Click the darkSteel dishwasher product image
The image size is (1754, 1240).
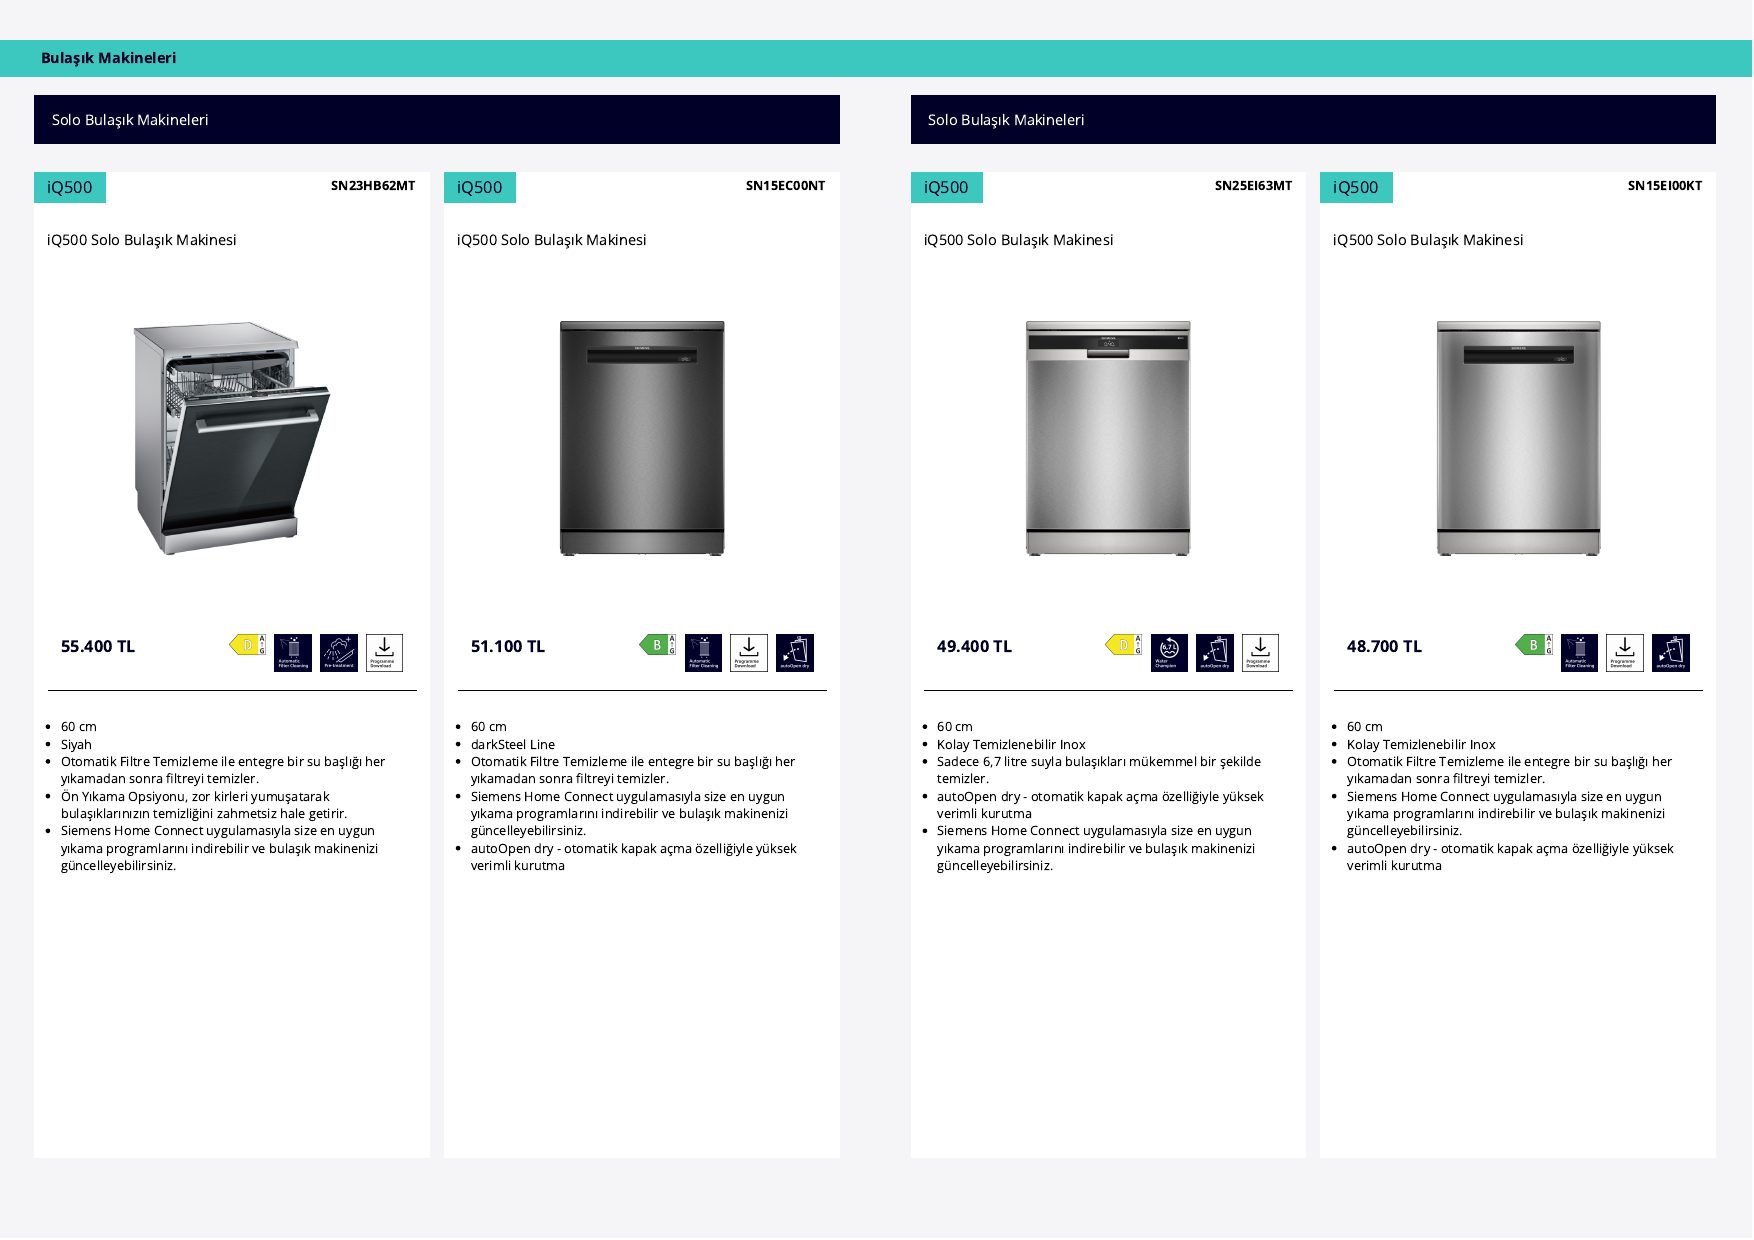642,438
